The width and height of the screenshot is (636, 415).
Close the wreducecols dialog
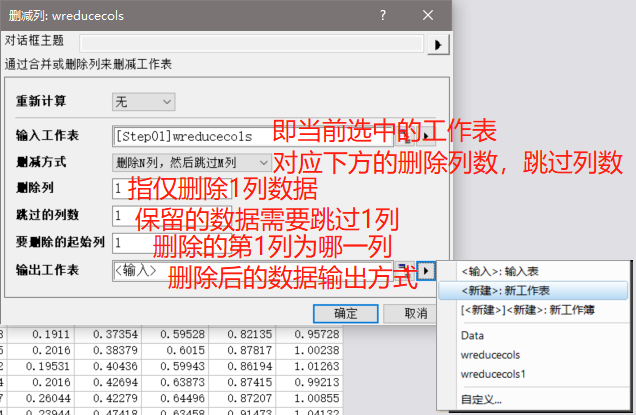click(428, 15)
